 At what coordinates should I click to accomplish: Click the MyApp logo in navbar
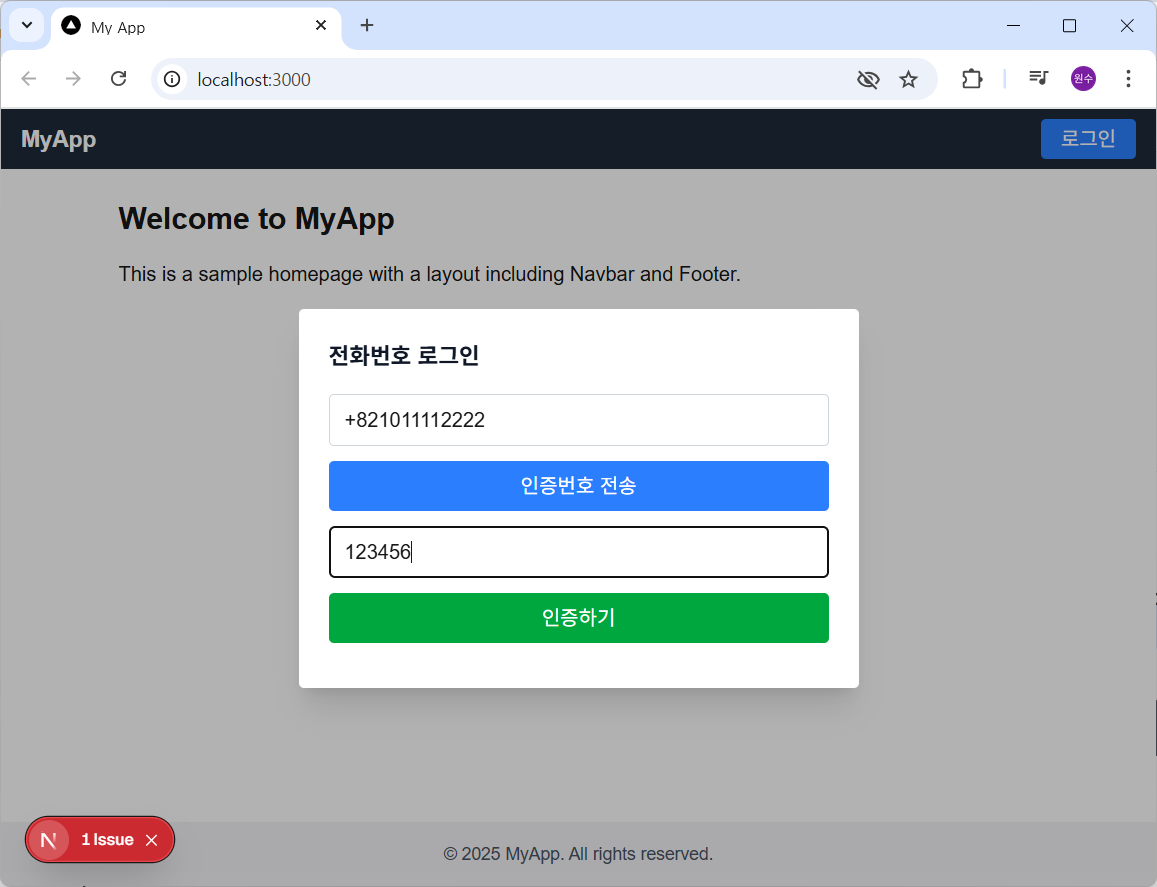click(x=58, y=139)
